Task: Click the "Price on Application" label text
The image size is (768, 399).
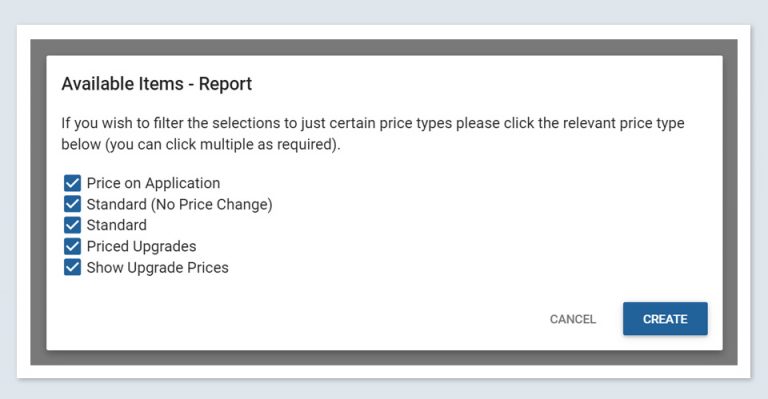Action: [x=153, y=183]
